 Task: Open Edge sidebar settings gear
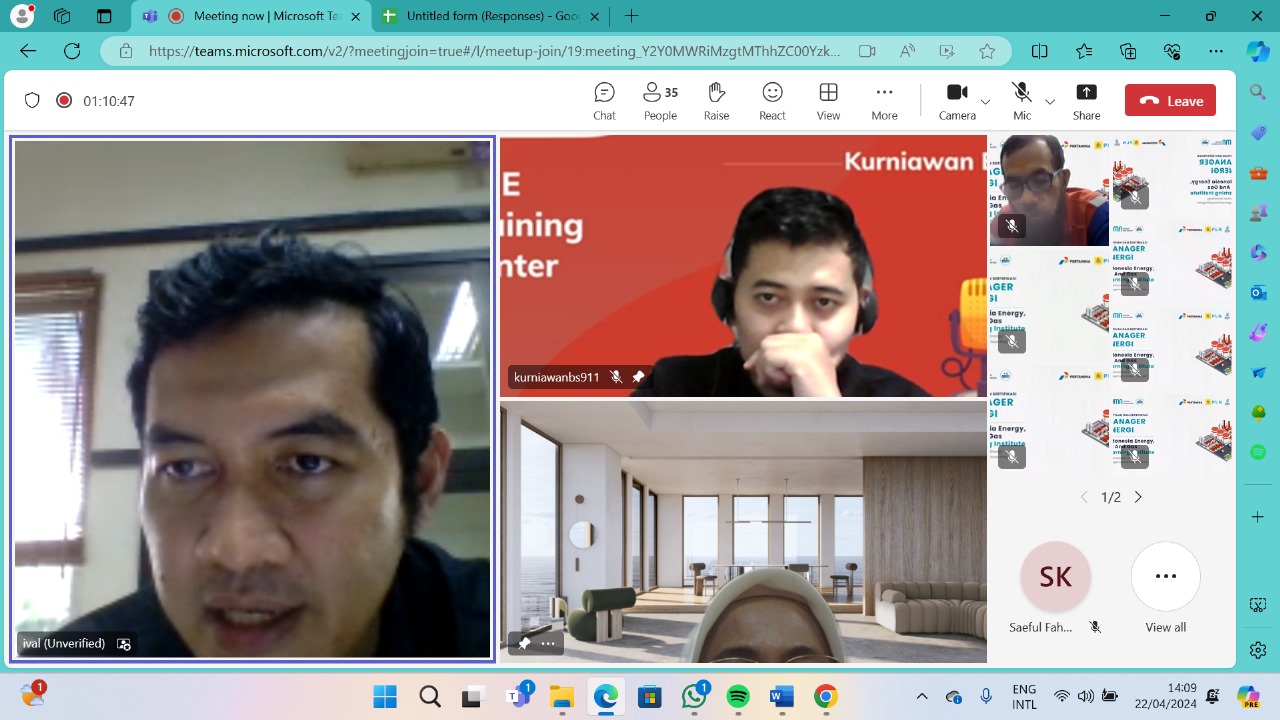(x=1258, y=651)
